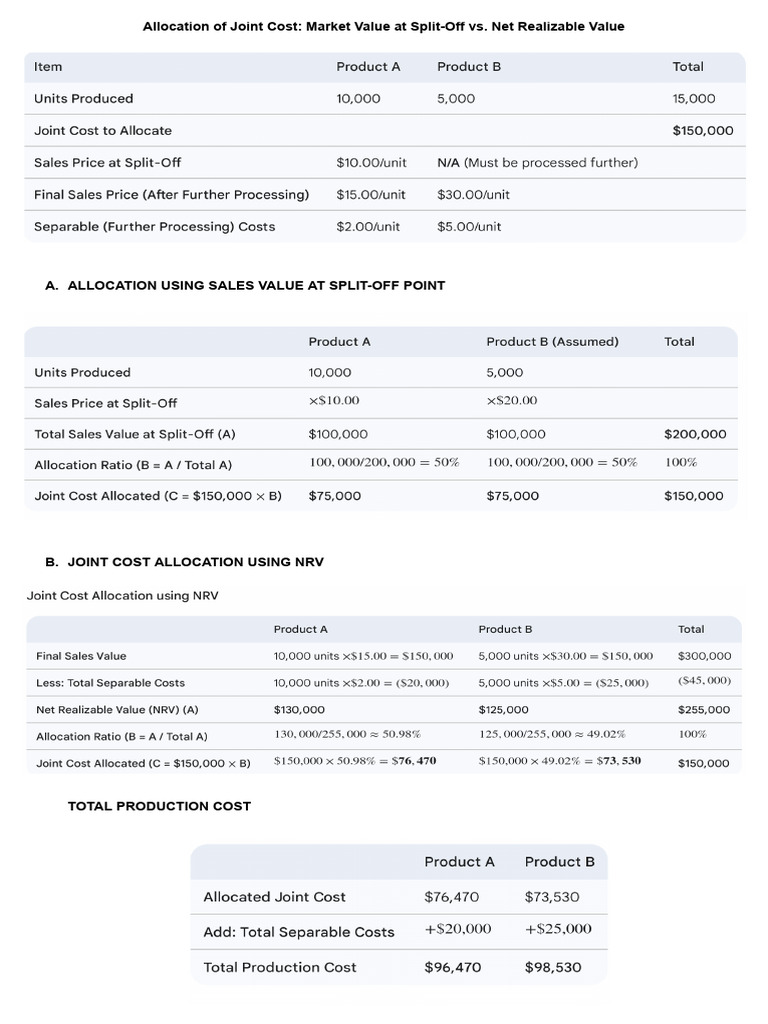Click the 'Total Production Cost' section heading
This screenshot has width=768, height=1024.
(159, 806)
